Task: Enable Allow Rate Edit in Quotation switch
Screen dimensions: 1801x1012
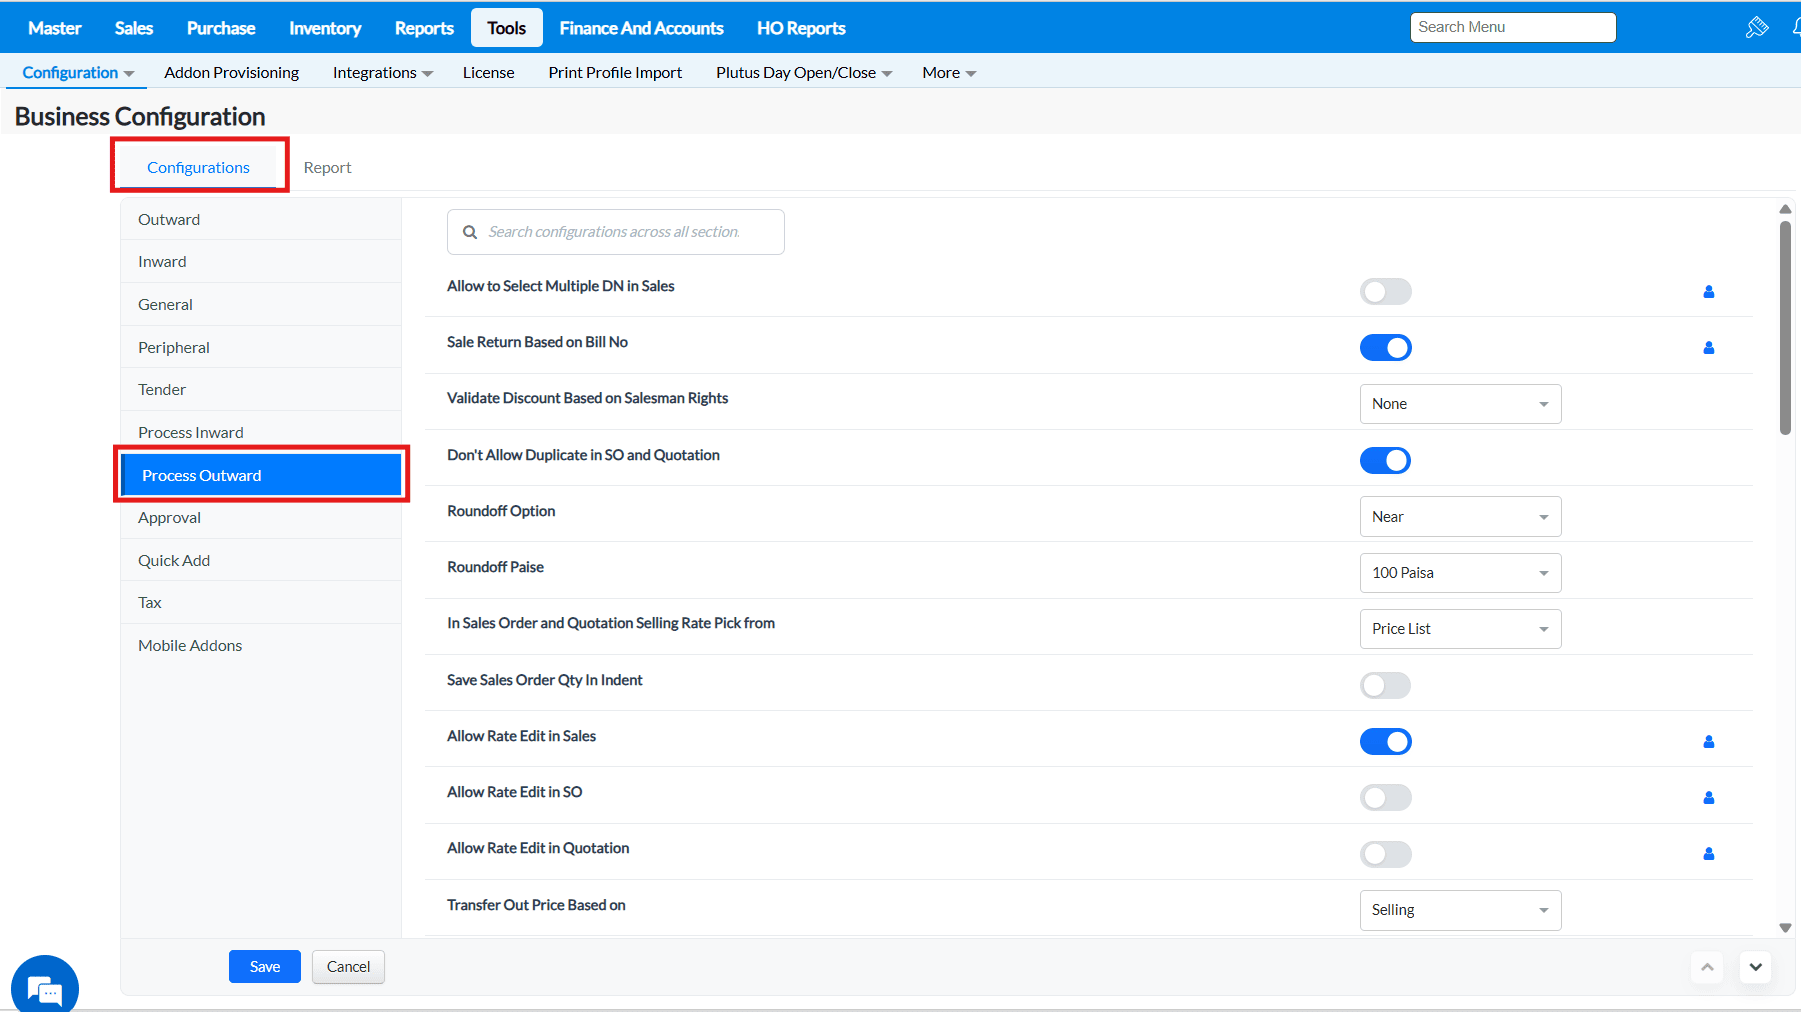Action: tap(1386, 854)
